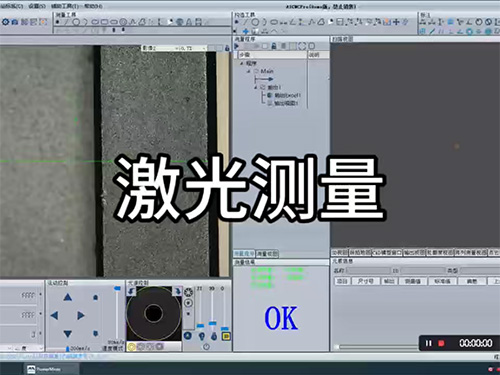Toggle the 输出1 node checkbox
The image size is (500, 375).
click(x=263, y=87)
